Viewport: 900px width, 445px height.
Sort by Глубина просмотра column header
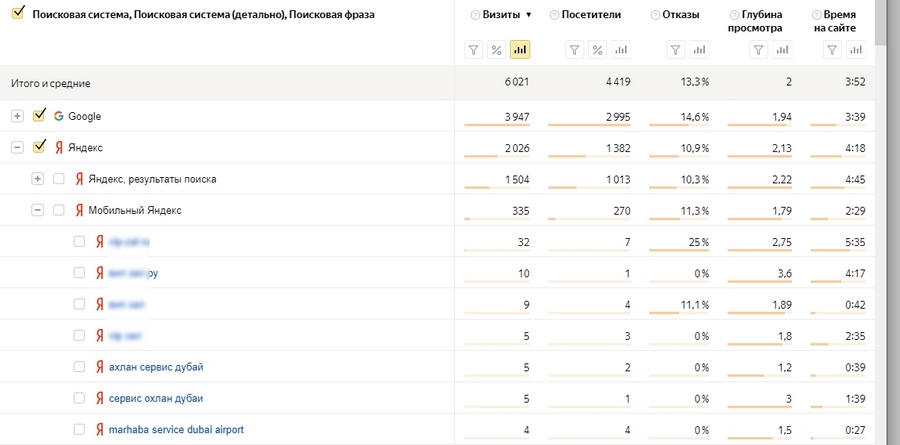coord(755,21)
